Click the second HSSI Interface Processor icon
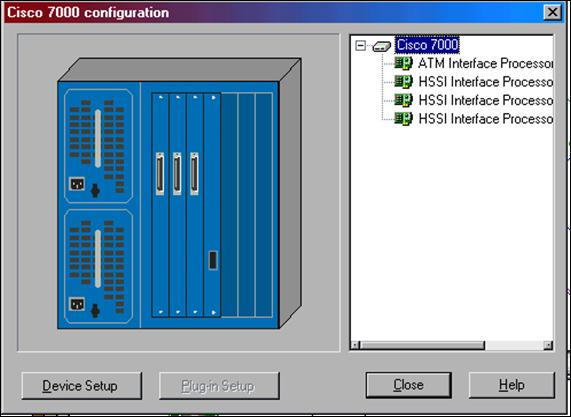The width and height of the screenshot is (571, 417). [x=403, y=100]
